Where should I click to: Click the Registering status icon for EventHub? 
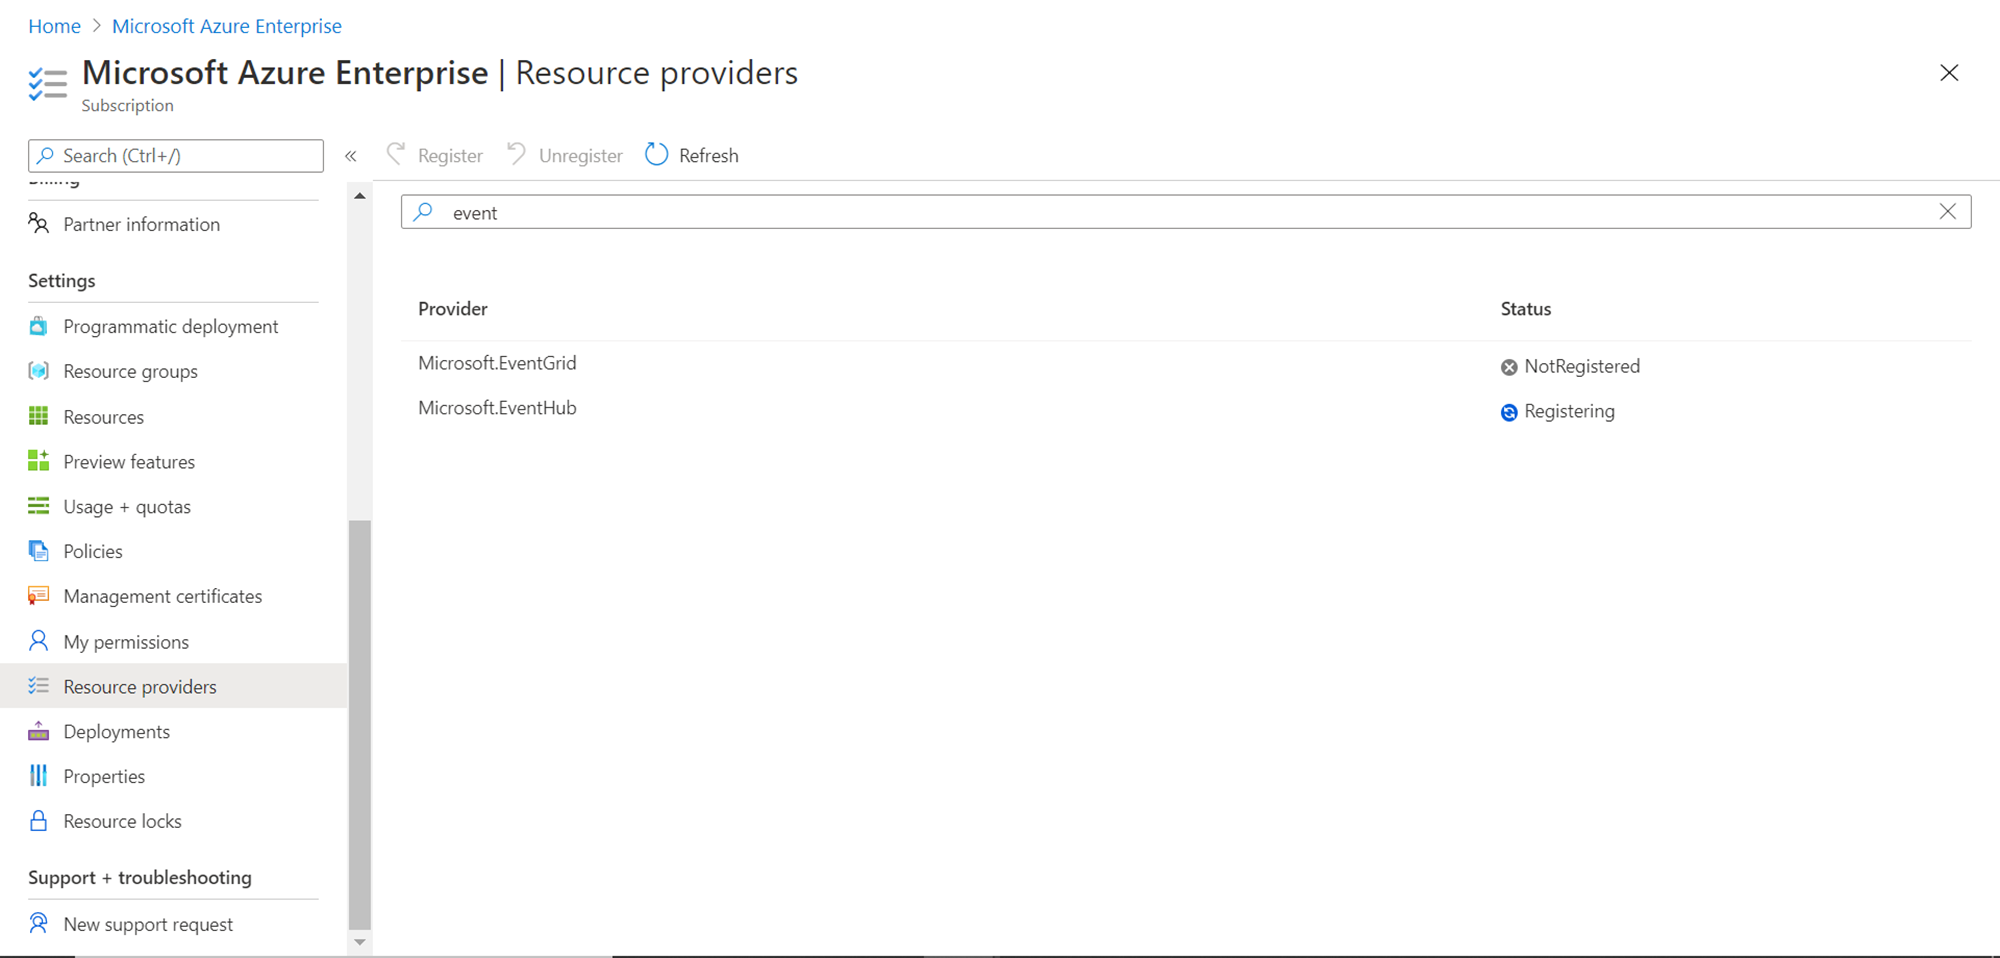point(1509,412)
